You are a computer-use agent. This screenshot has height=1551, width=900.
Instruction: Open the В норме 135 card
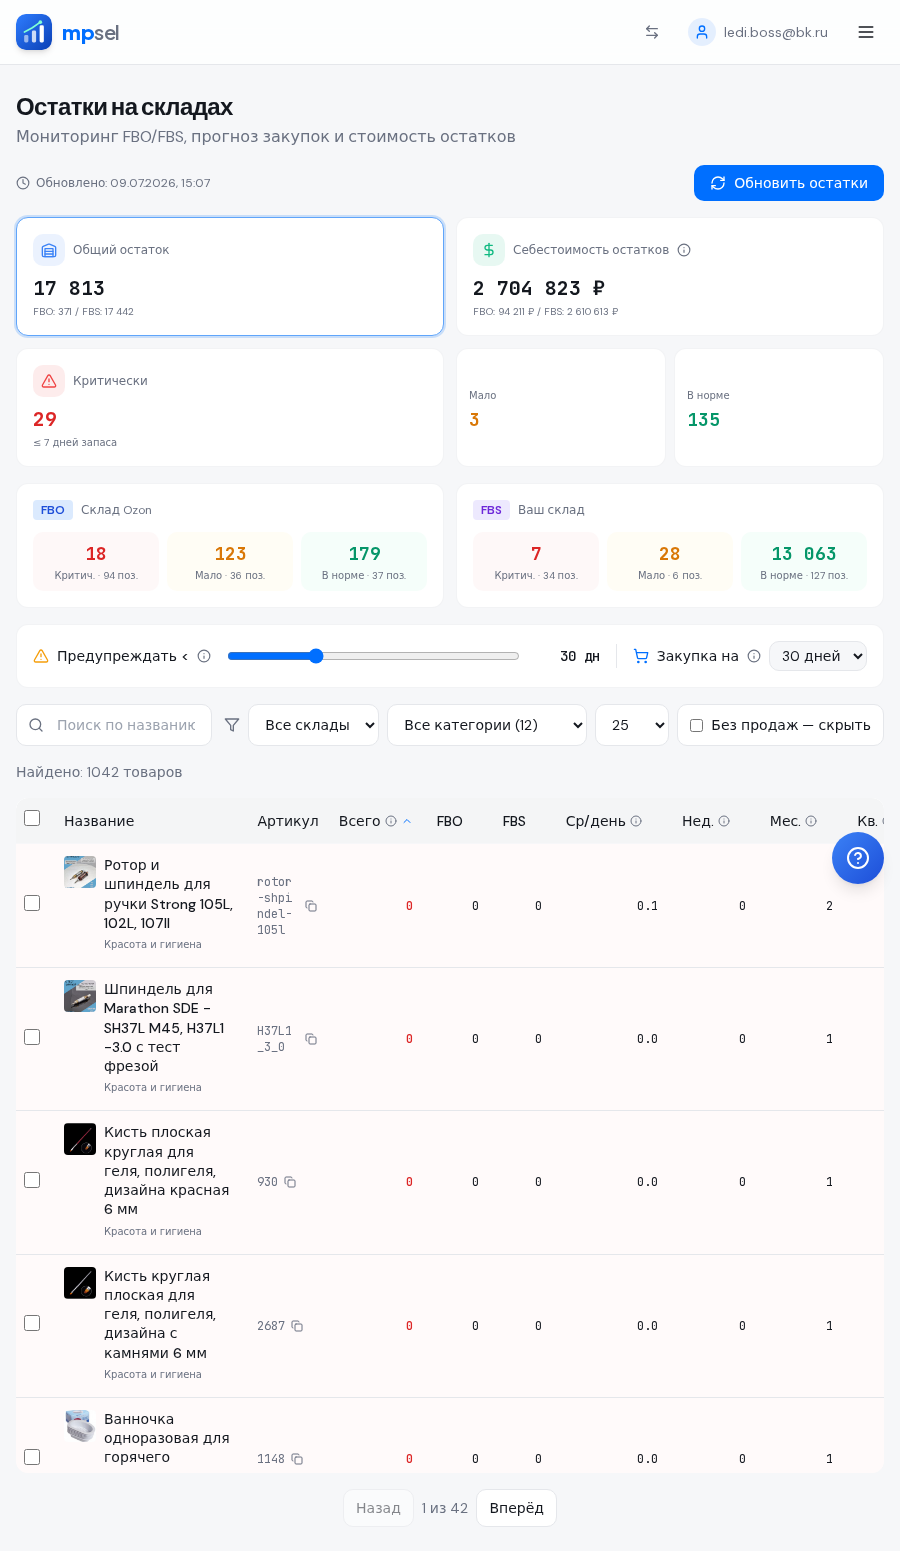tap(779, 407)
